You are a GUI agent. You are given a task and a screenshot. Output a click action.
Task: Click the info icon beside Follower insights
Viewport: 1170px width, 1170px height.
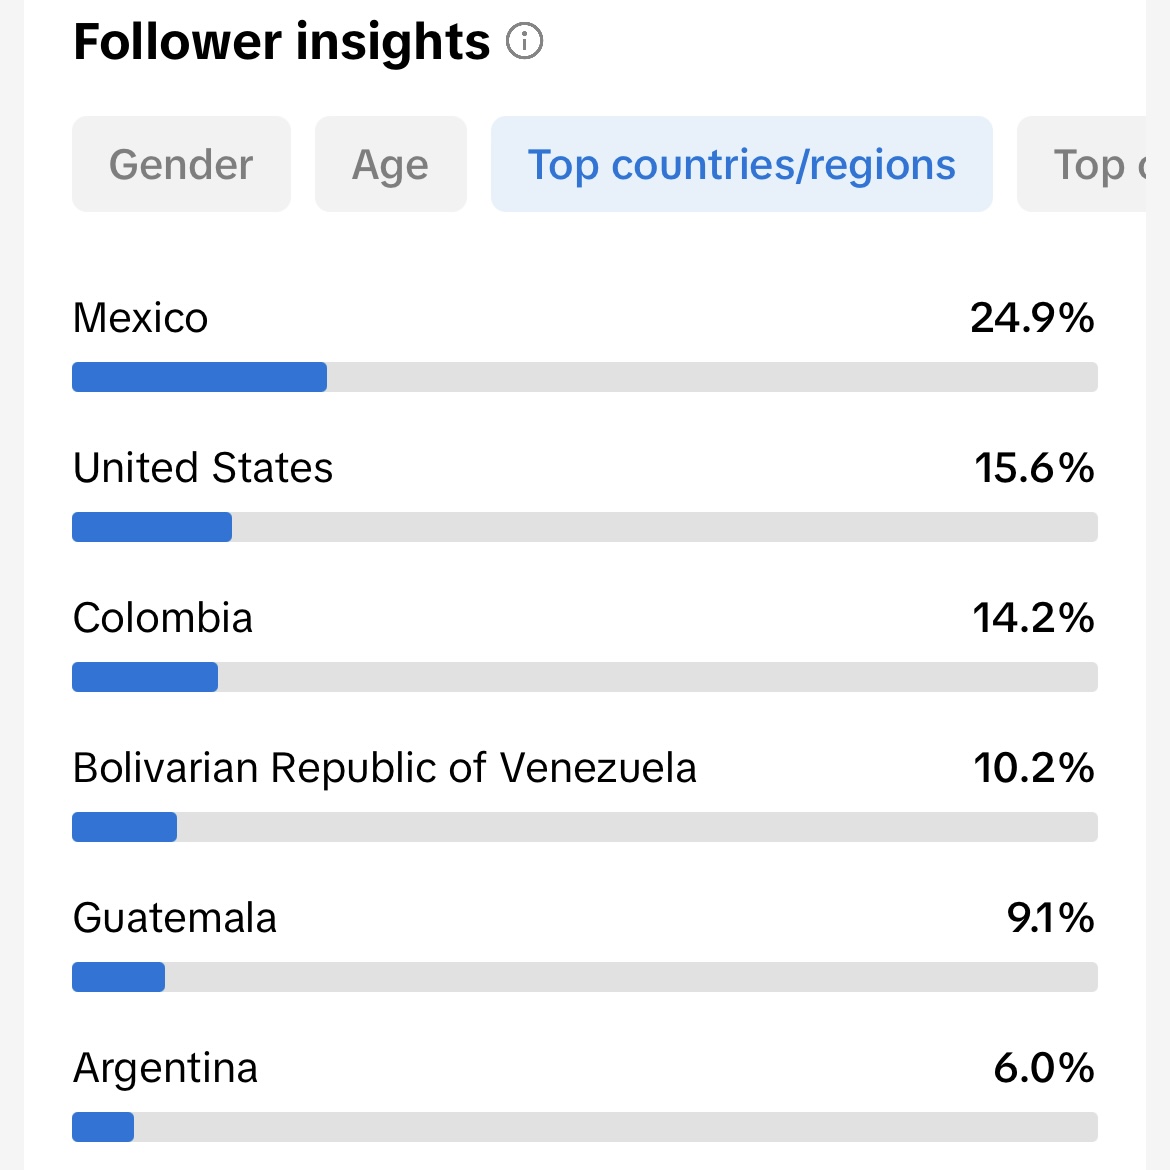tap(525, 41)
